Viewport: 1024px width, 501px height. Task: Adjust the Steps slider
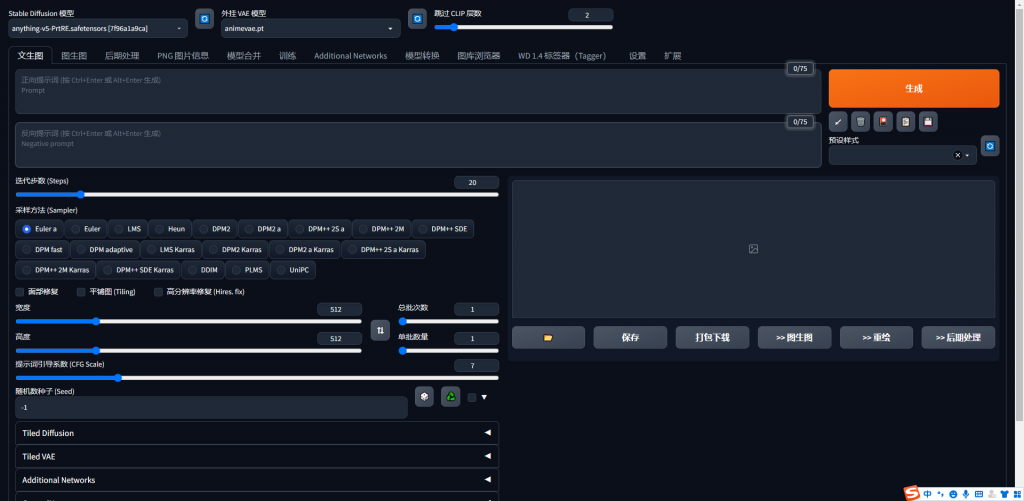[257, 194]
